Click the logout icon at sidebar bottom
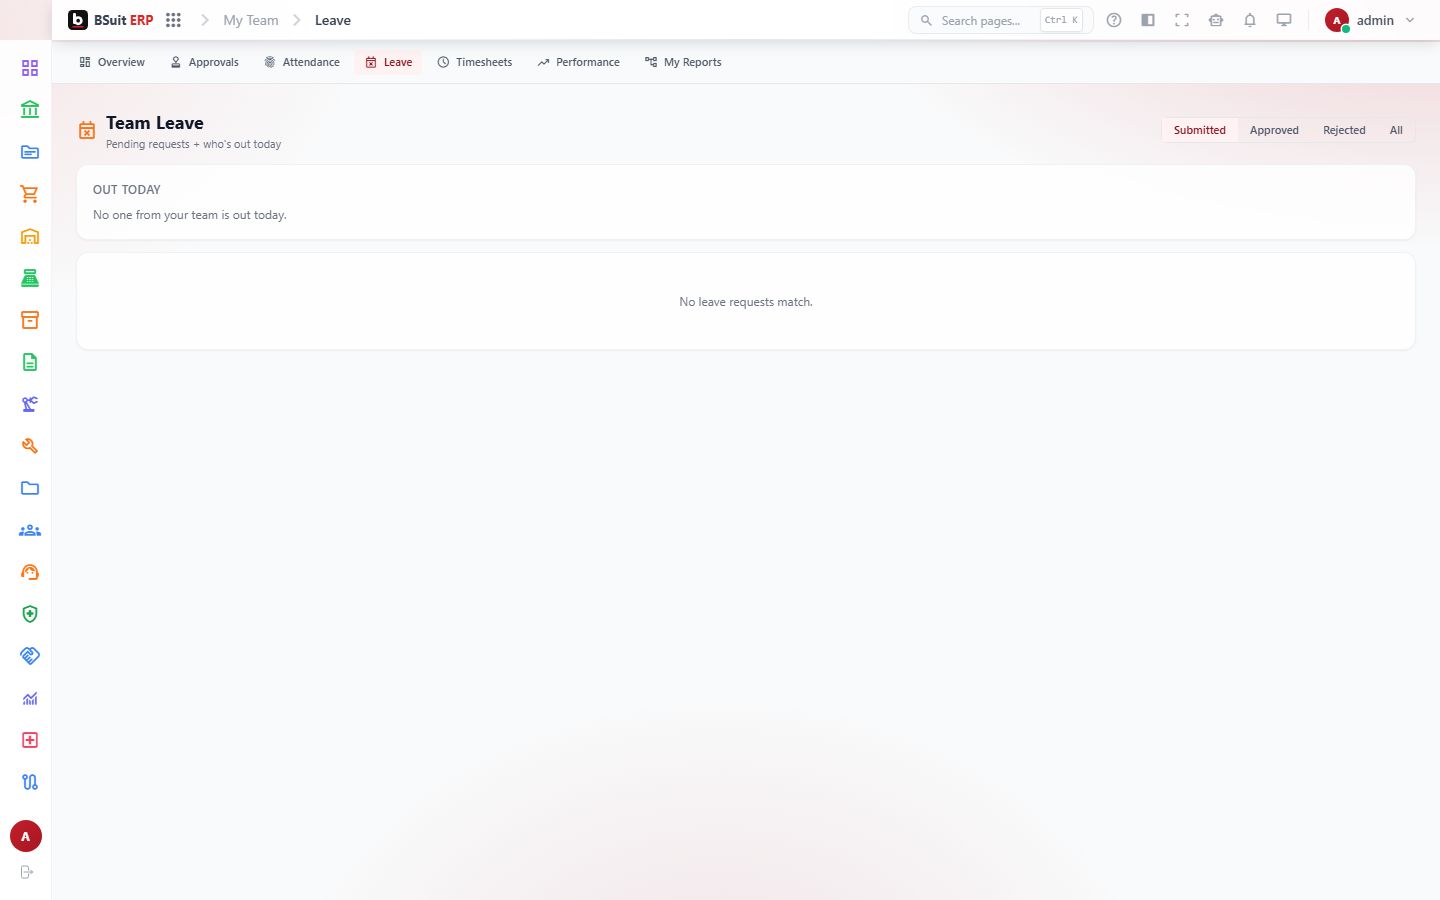The width and height of the screenshot is (1440, 900). coord(27,872)
